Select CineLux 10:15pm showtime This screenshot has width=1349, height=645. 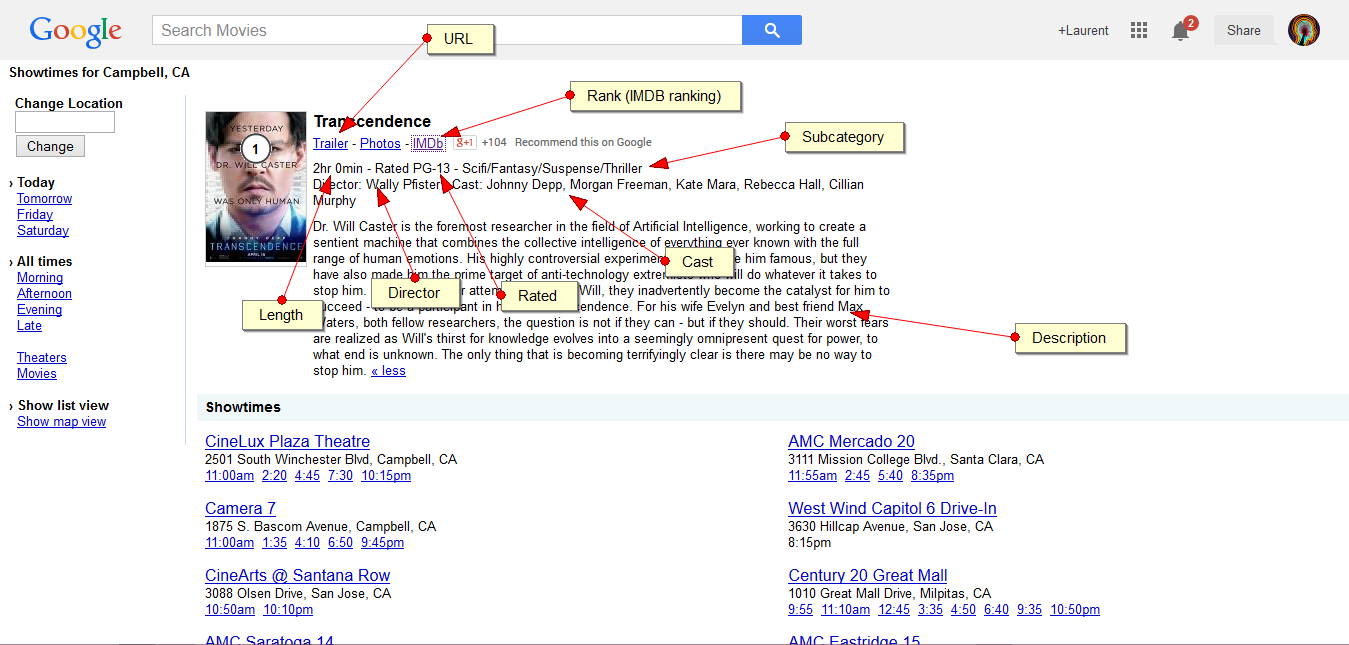[x=386, y=476]
